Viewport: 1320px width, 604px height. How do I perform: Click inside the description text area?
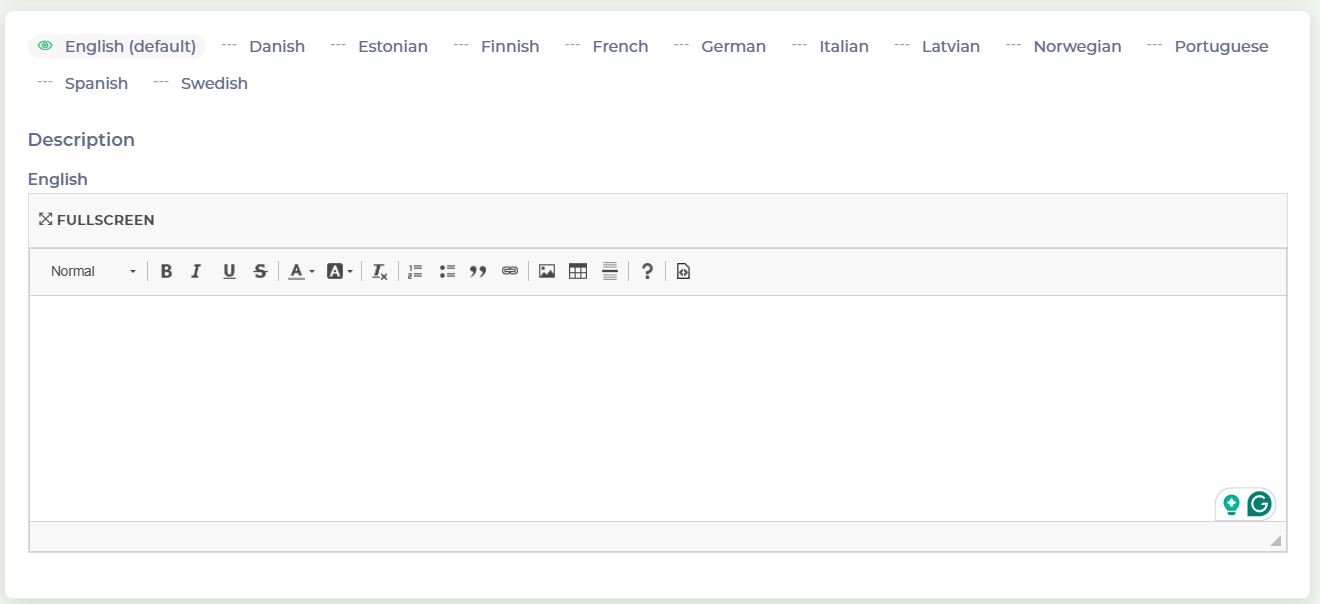tap(657, 408)
